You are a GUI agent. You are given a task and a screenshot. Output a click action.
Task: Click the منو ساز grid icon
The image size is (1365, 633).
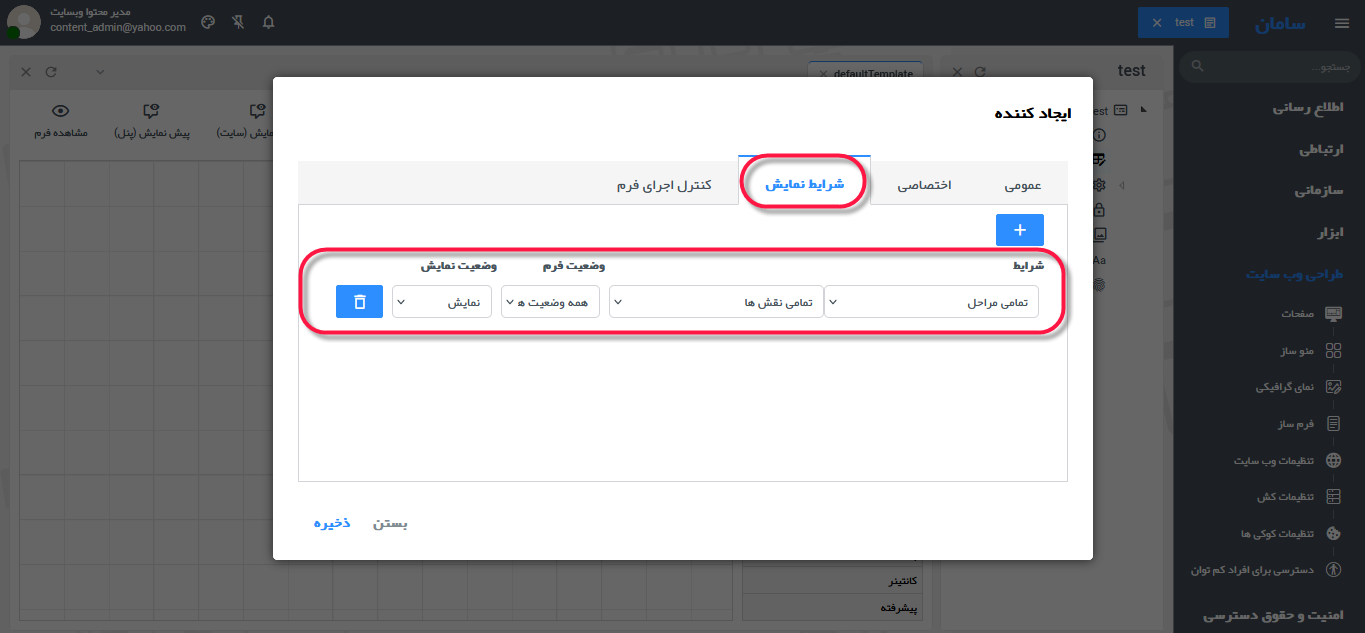(1333, 350)
